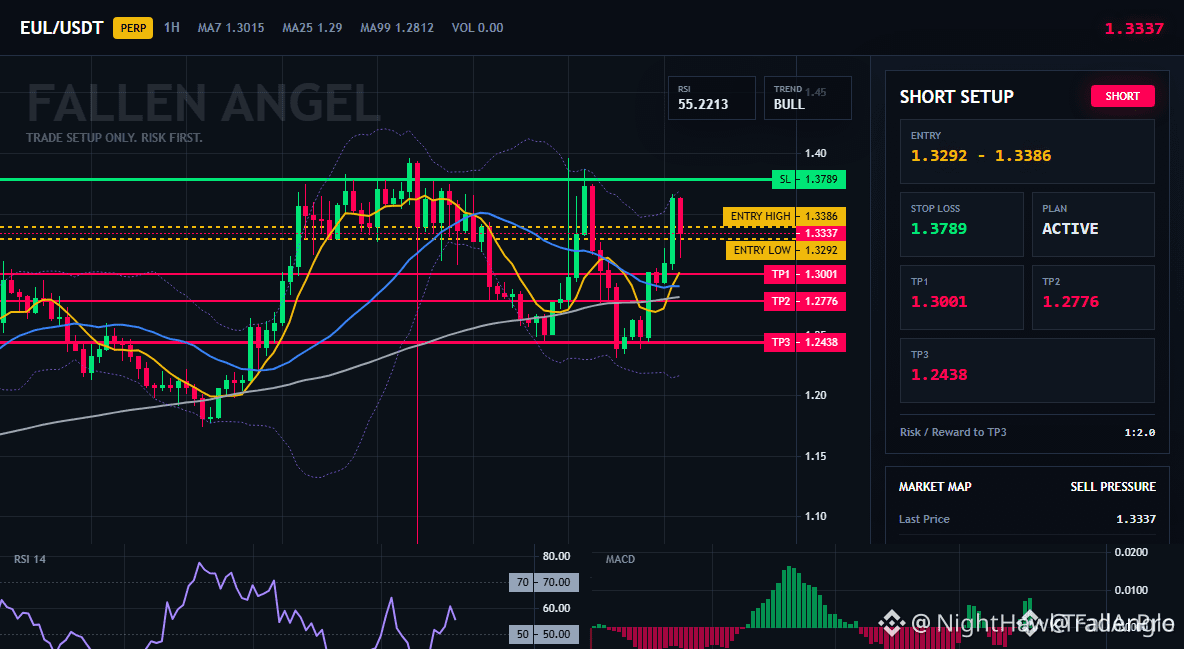This screenshot has height=649, width=1184.
Task: Click the Risk / Reward to TP3 row
Action: point(1027,432)
